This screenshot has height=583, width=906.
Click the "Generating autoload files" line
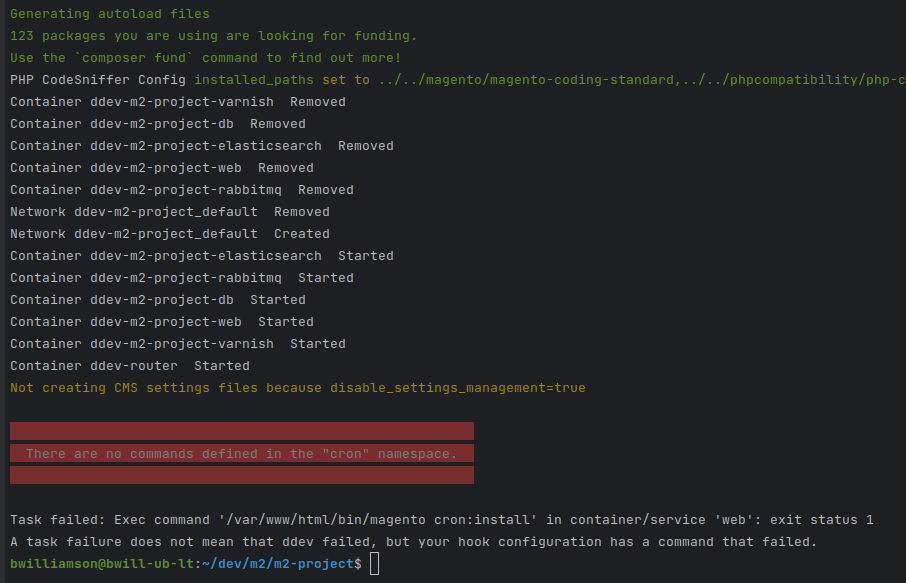[x=110, y=14]
